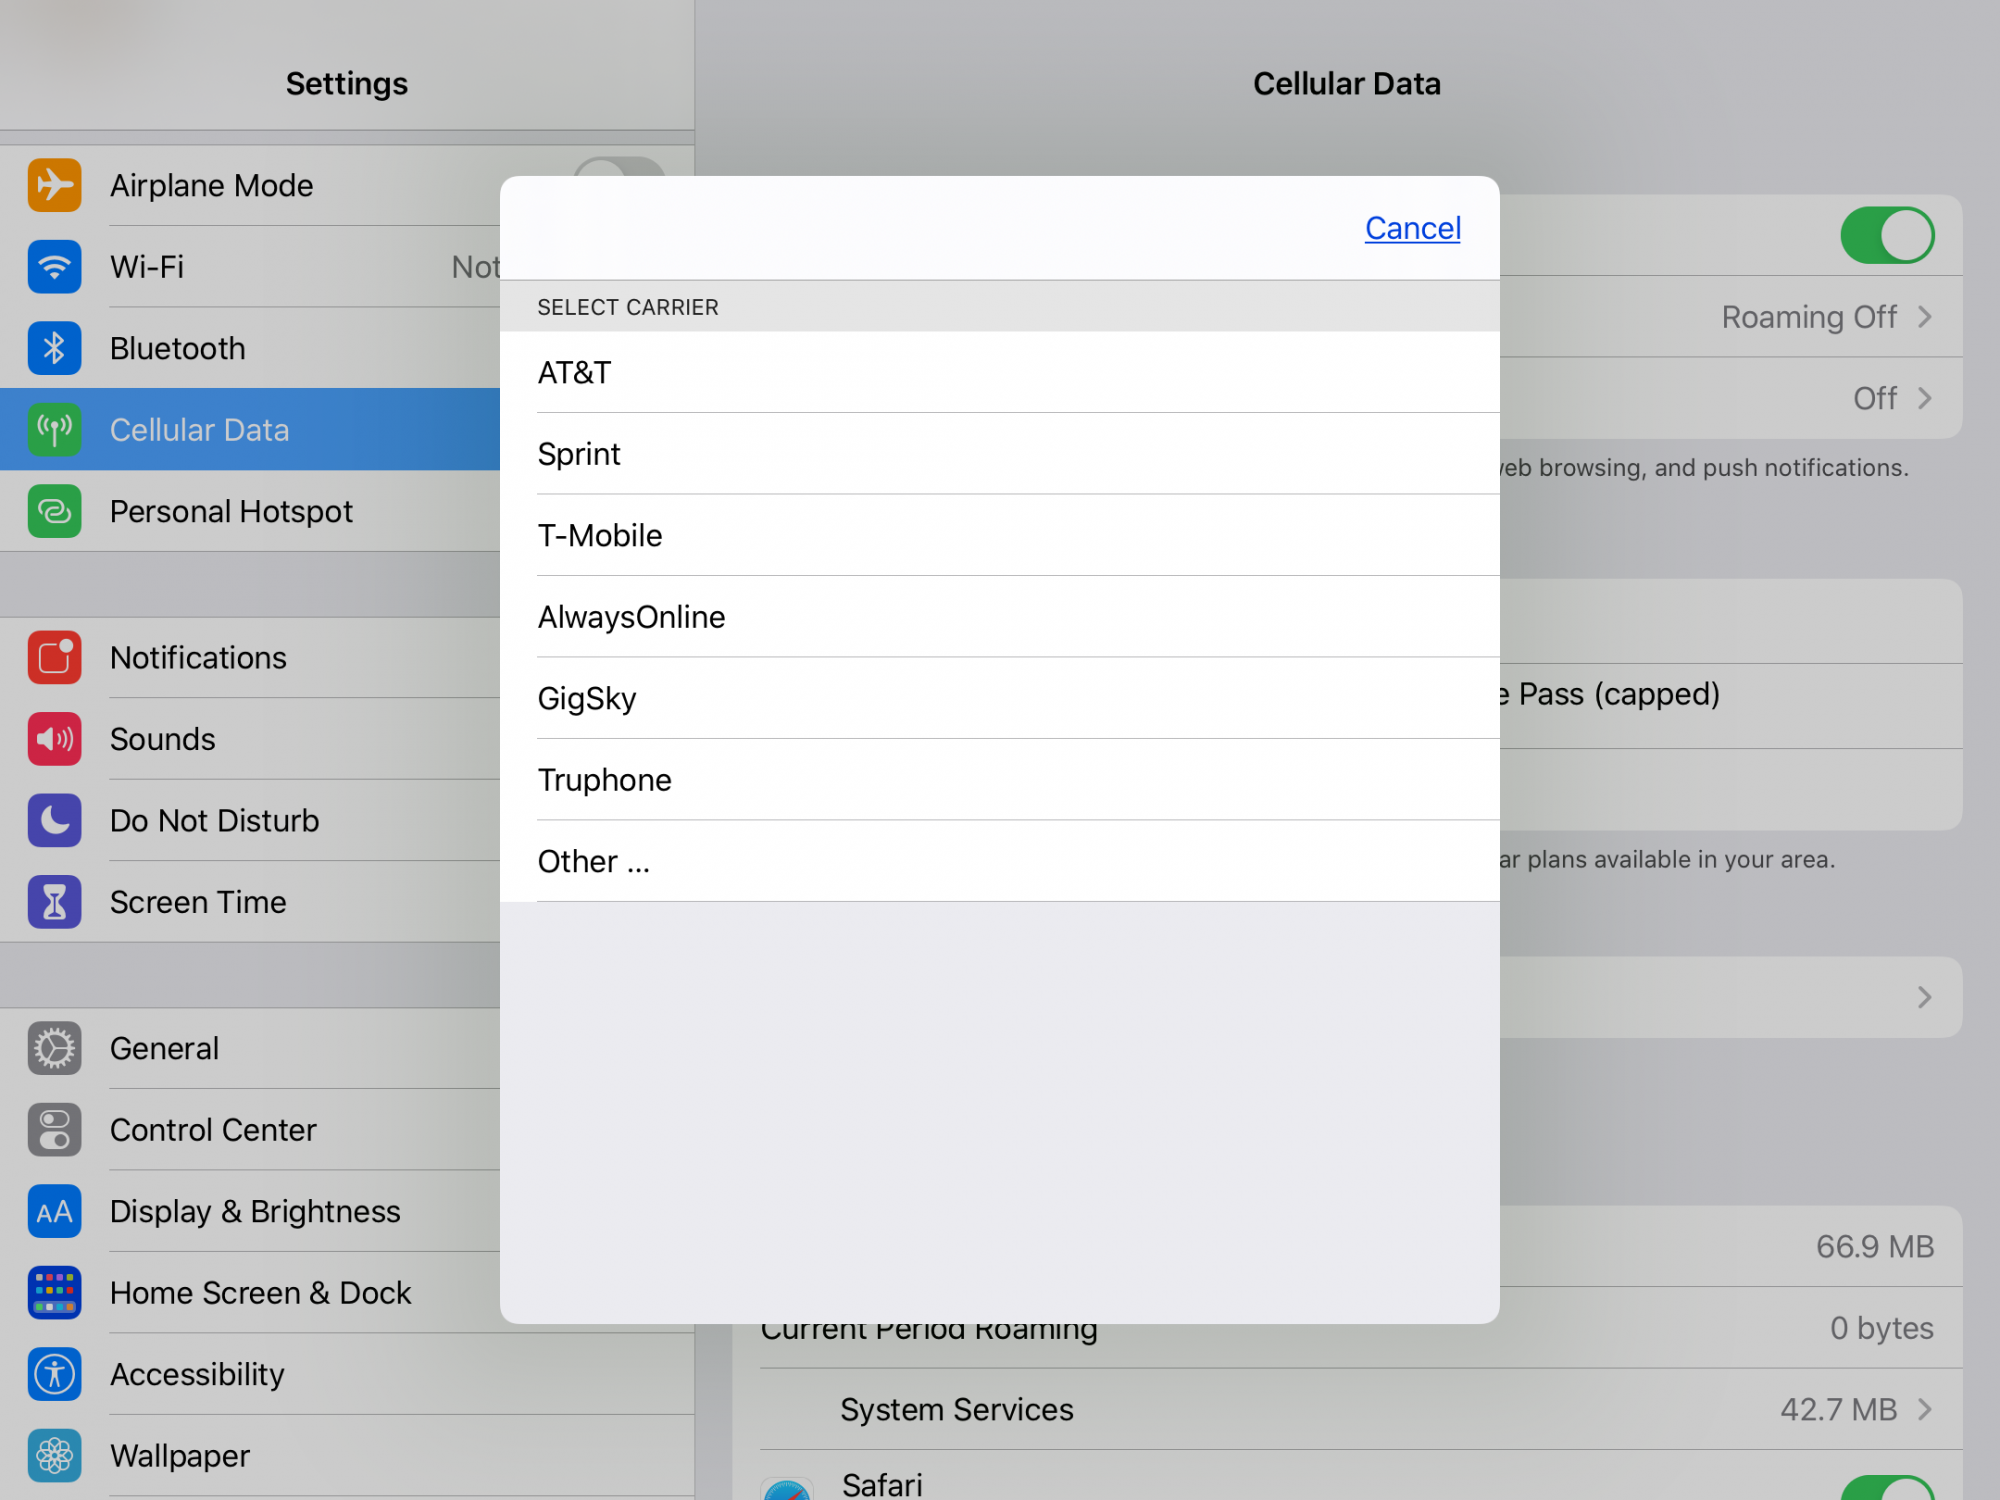The width and height of the screenshot is (2000, 1500).
Task: Tap the Screen Time hourglass icon
Action: point(54,902)
